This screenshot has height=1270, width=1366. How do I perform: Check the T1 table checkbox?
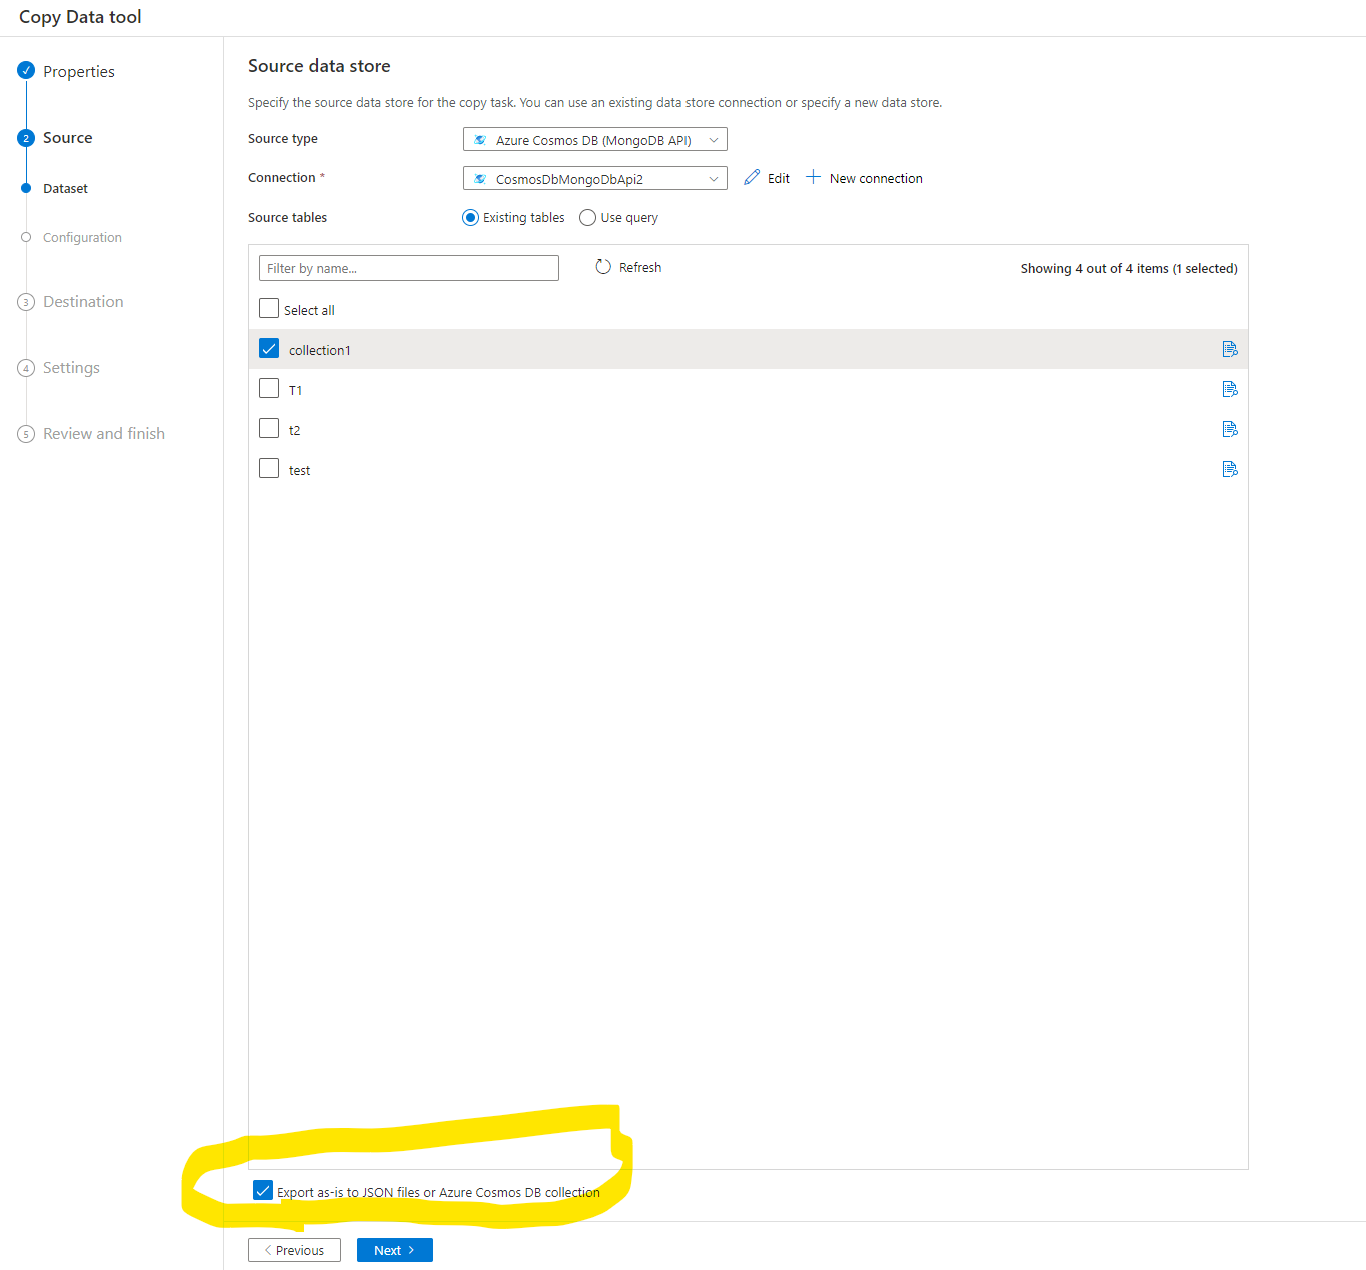[269, 388]
